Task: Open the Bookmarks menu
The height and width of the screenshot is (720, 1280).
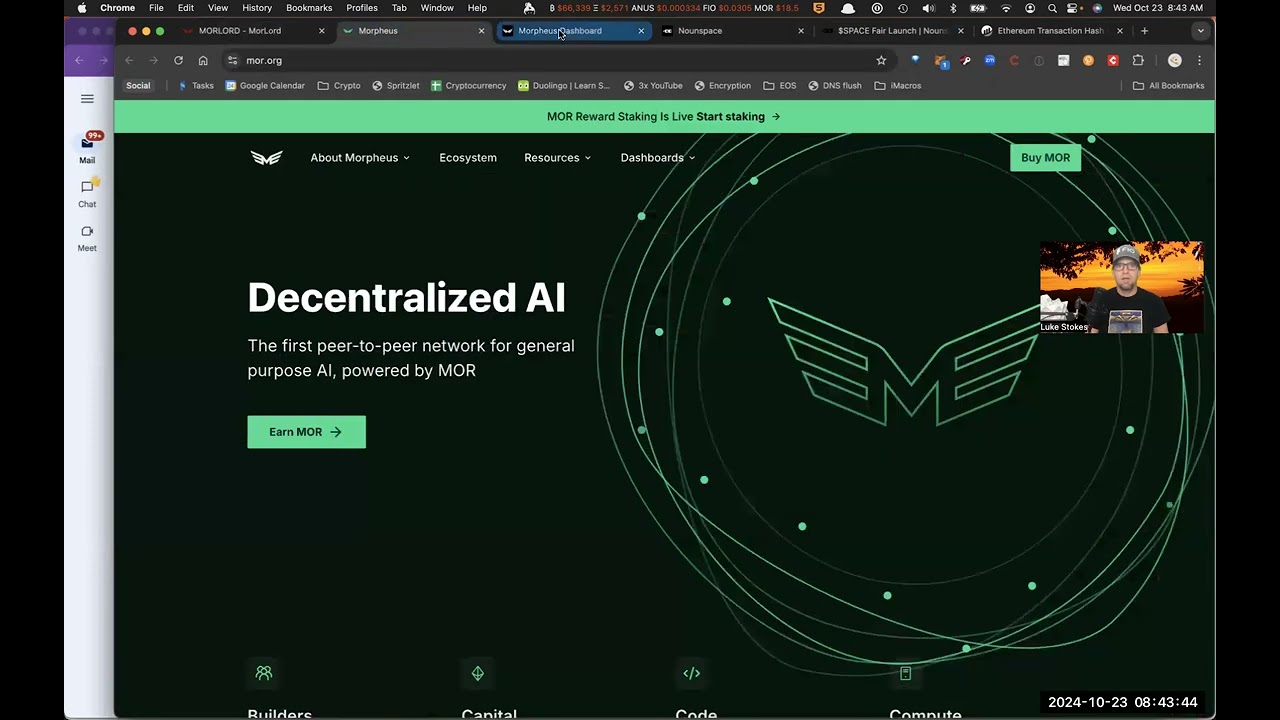Action: click(309, 8)
